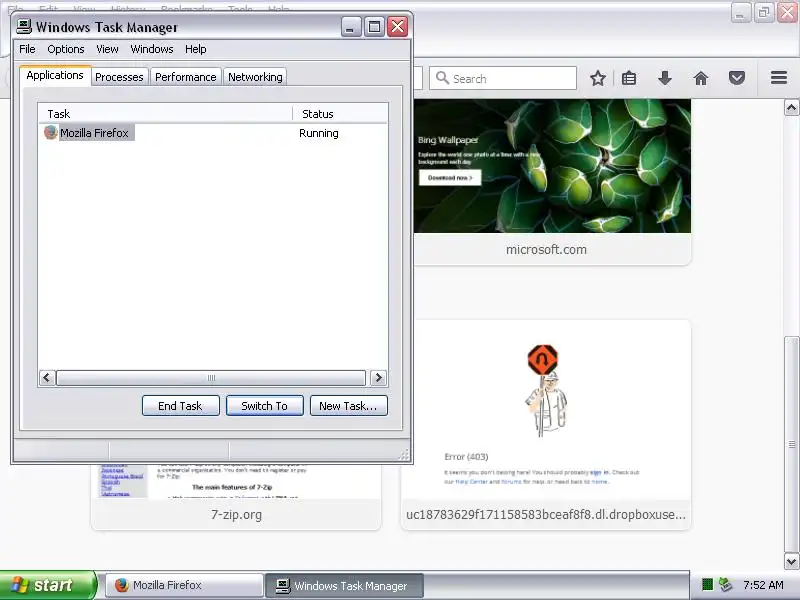The width and height of the screenshot is (800, 600).
Task: Click the task list horizontal scrollbar thumb
Action: [x=211, y=378]
